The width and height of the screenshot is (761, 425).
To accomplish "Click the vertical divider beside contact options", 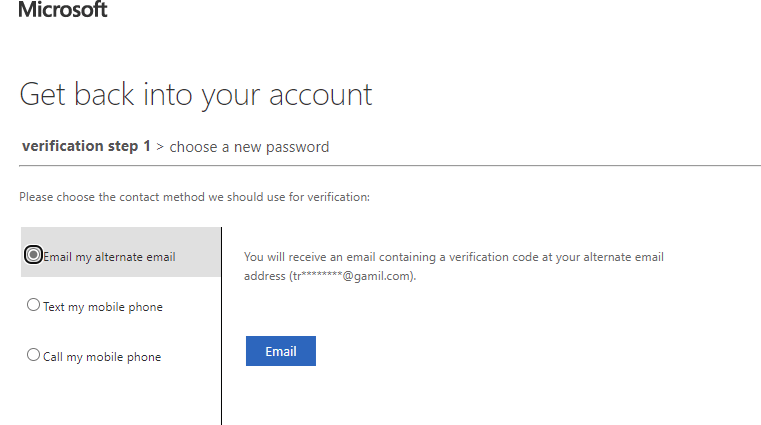I will (x=221, y=330).
